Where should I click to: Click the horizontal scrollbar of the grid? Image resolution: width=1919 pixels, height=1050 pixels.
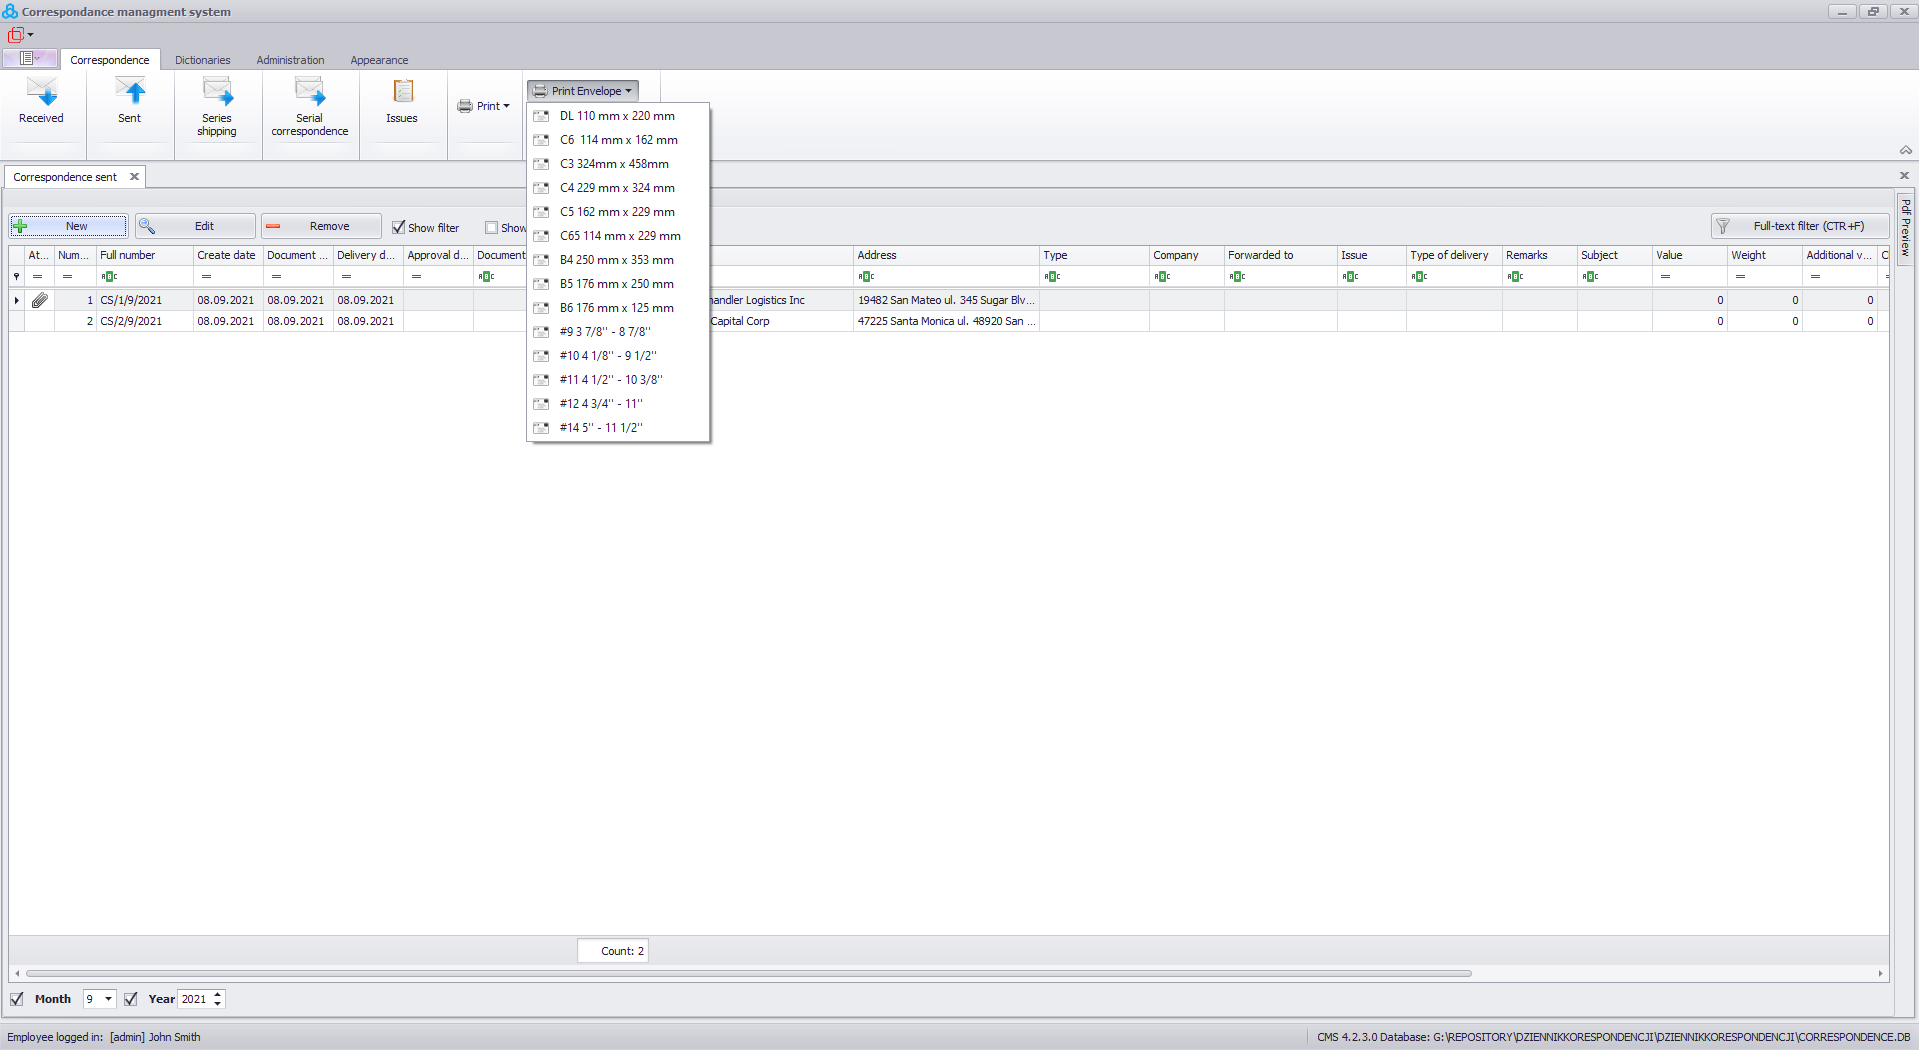pos(748,973)
